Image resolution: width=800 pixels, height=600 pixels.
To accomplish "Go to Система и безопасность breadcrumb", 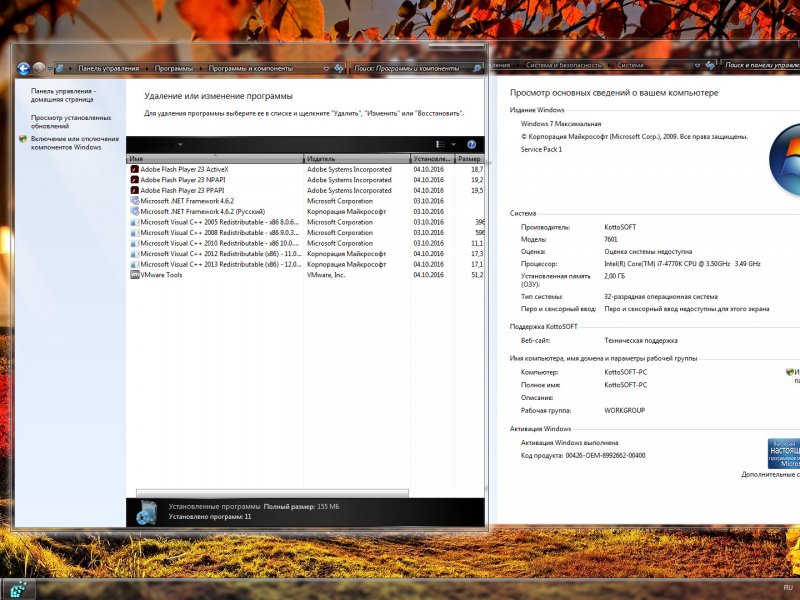I will point(563,65).
